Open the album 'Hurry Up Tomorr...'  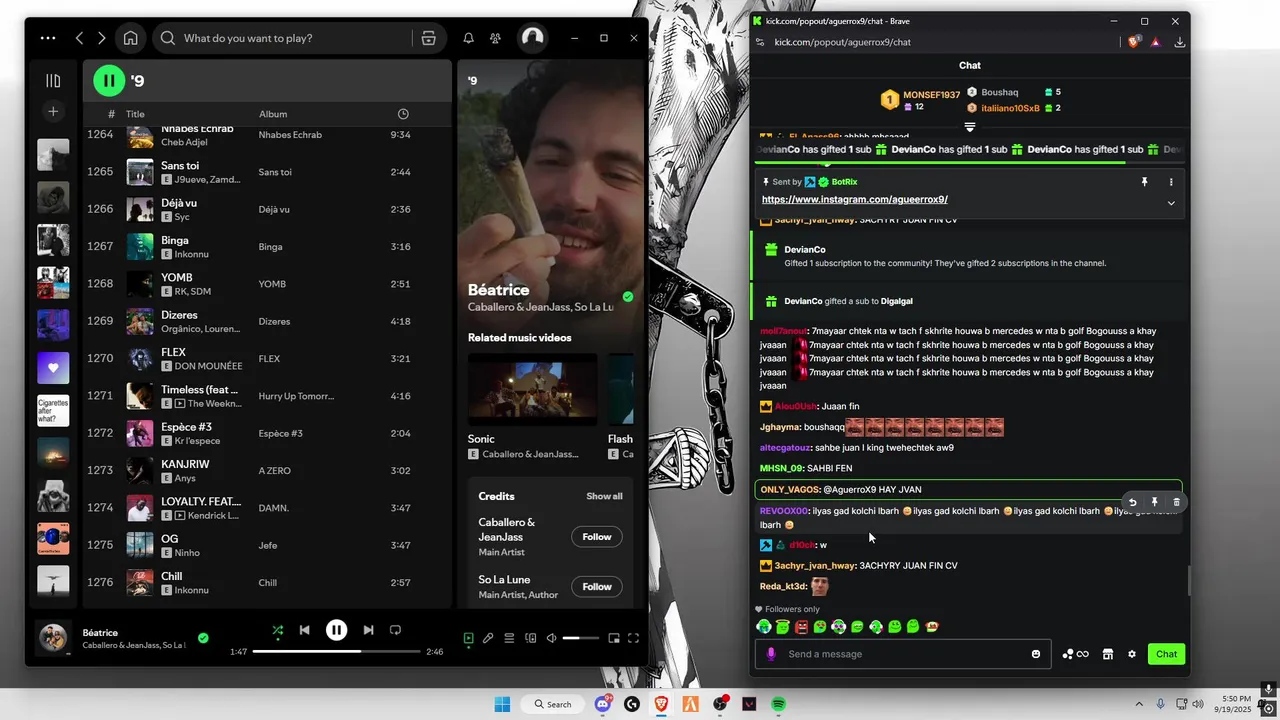[x=296, y=396]
